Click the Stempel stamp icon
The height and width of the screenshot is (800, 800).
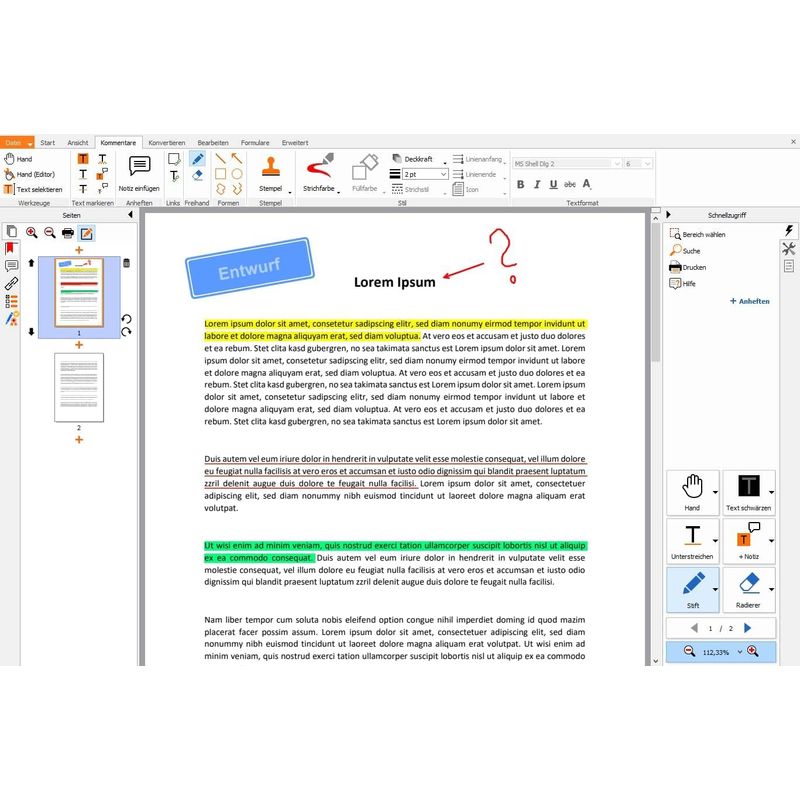[270, 166]
